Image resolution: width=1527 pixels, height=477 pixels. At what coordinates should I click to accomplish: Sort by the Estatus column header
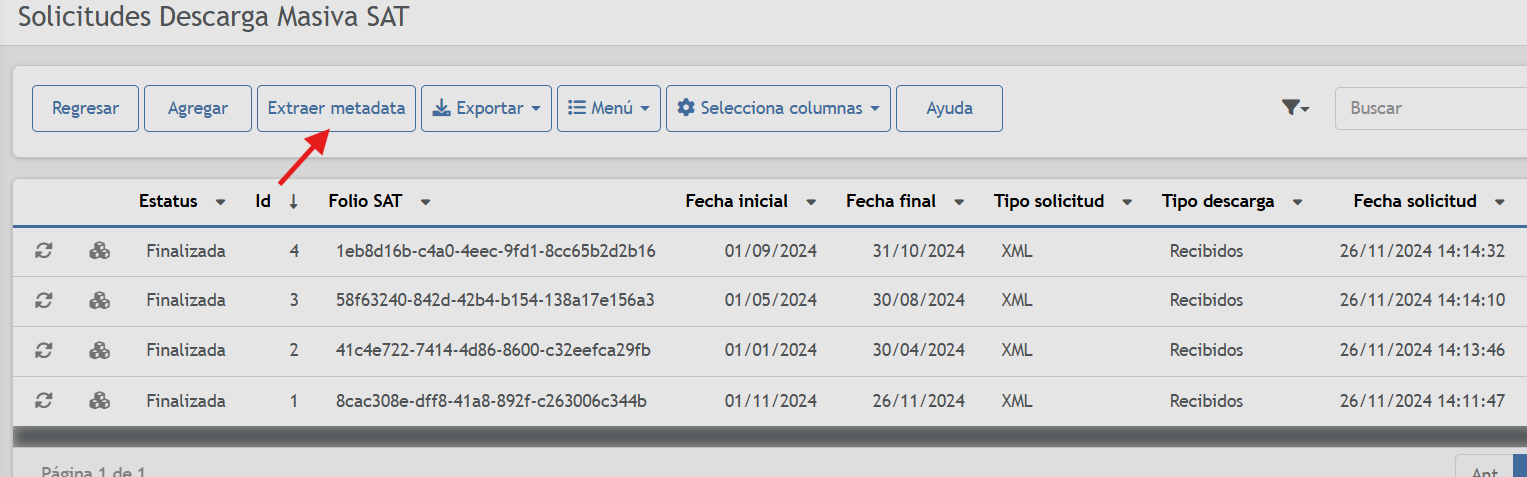pyautogui.click(x=168, y=201)
